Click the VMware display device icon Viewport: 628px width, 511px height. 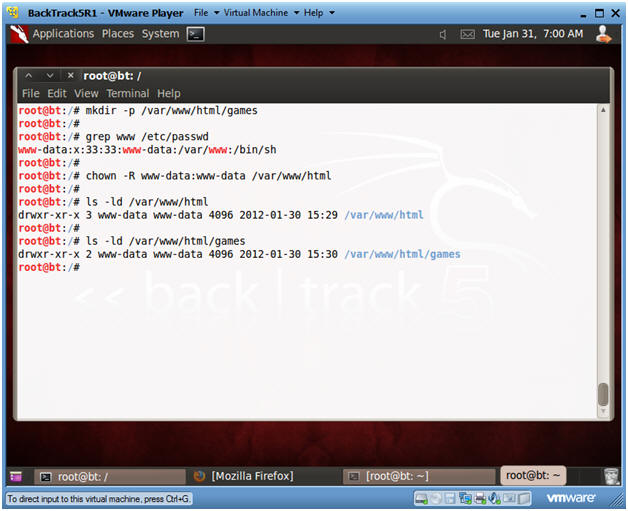pyautogui.click(x=509, y=499)
